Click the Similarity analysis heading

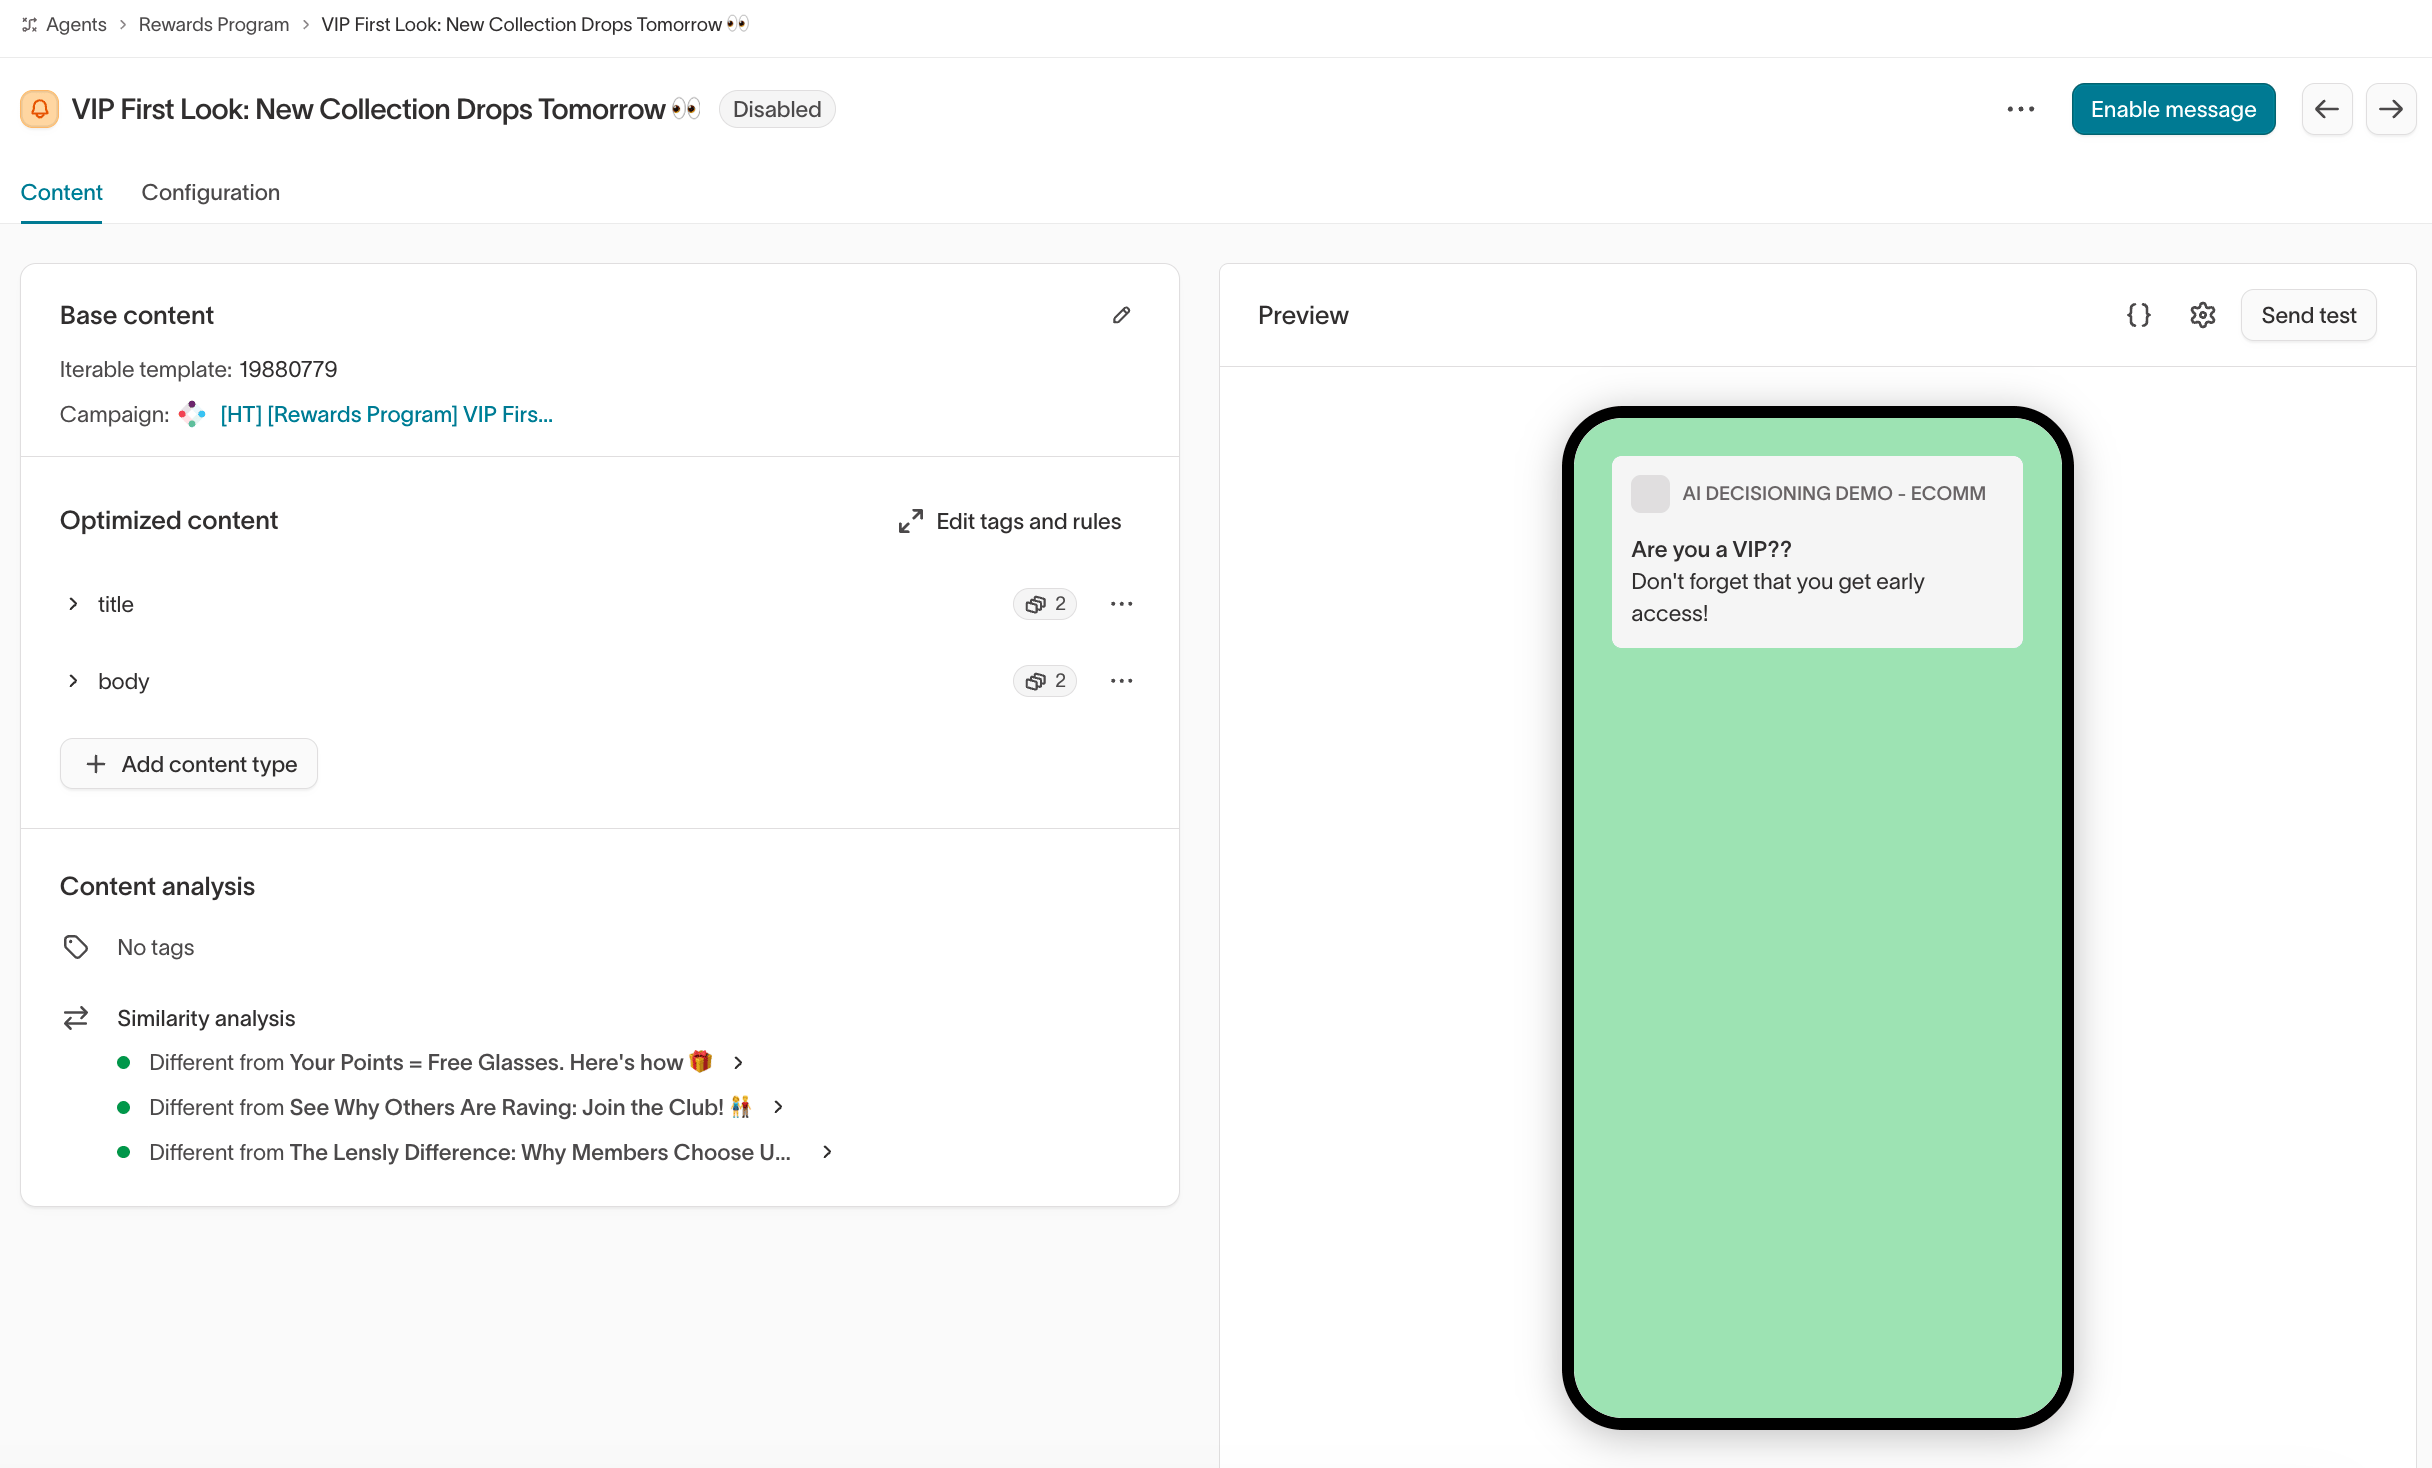click(x=206, y=1018)
